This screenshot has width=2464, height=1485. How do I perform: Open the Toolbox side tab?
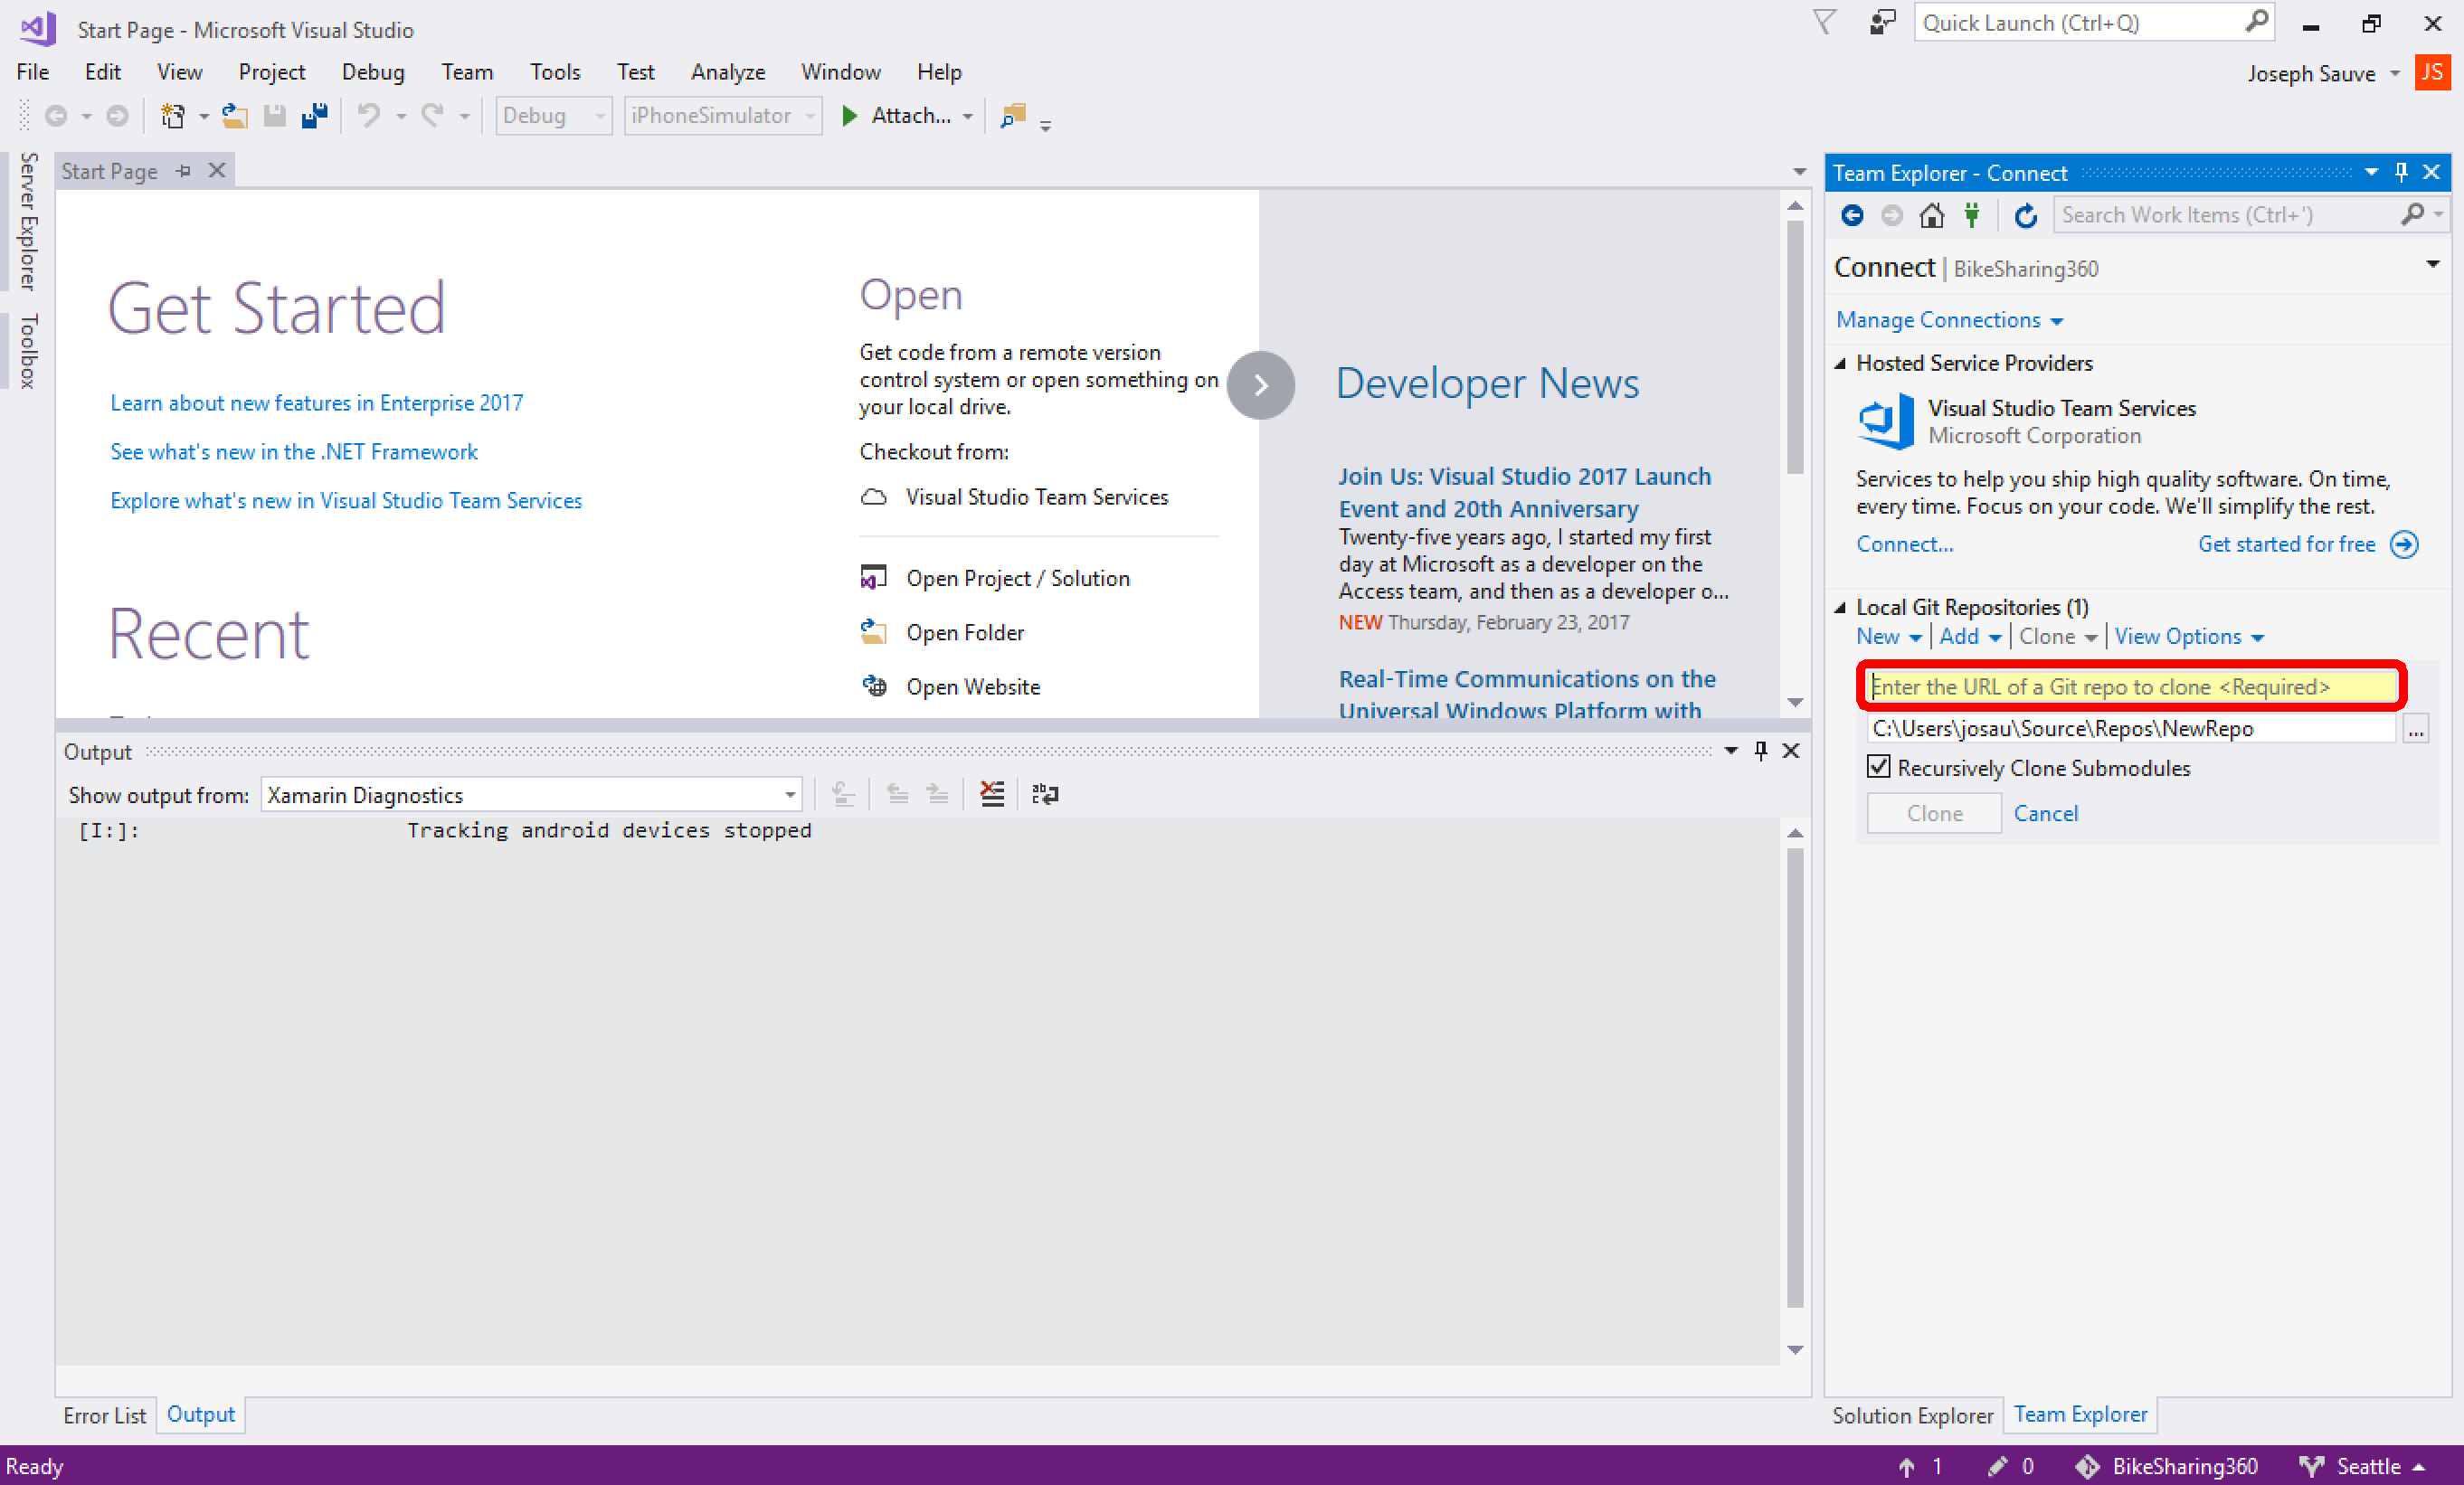(x=28, y=350)
